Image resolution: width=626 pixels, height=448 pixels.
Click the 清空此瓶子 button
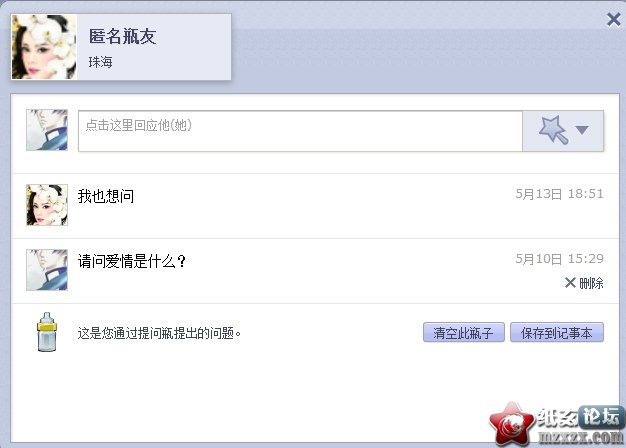[464, 333]
